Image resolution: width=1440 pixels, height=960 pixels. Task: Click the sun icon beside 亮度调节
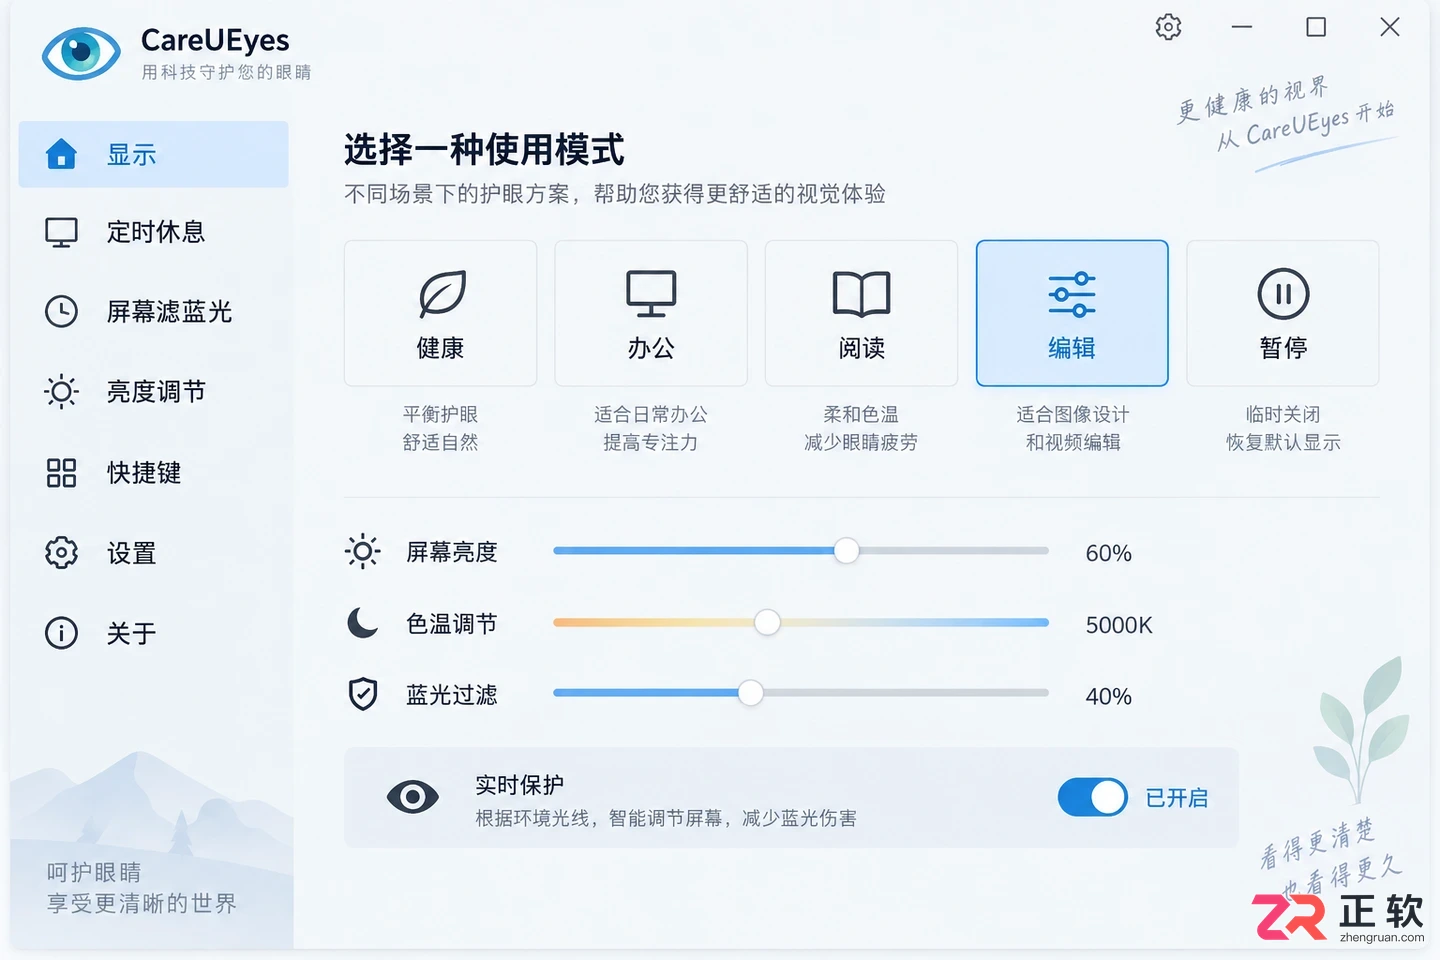pyautogui.click(x=61, y=391)
